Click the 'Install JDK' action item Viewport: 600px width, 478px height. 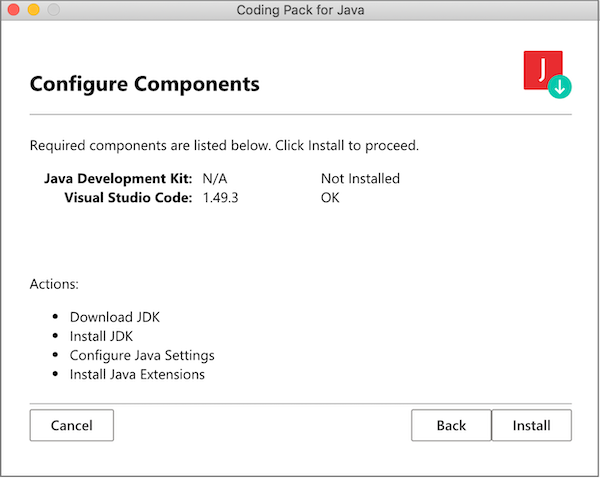point(101,336)
